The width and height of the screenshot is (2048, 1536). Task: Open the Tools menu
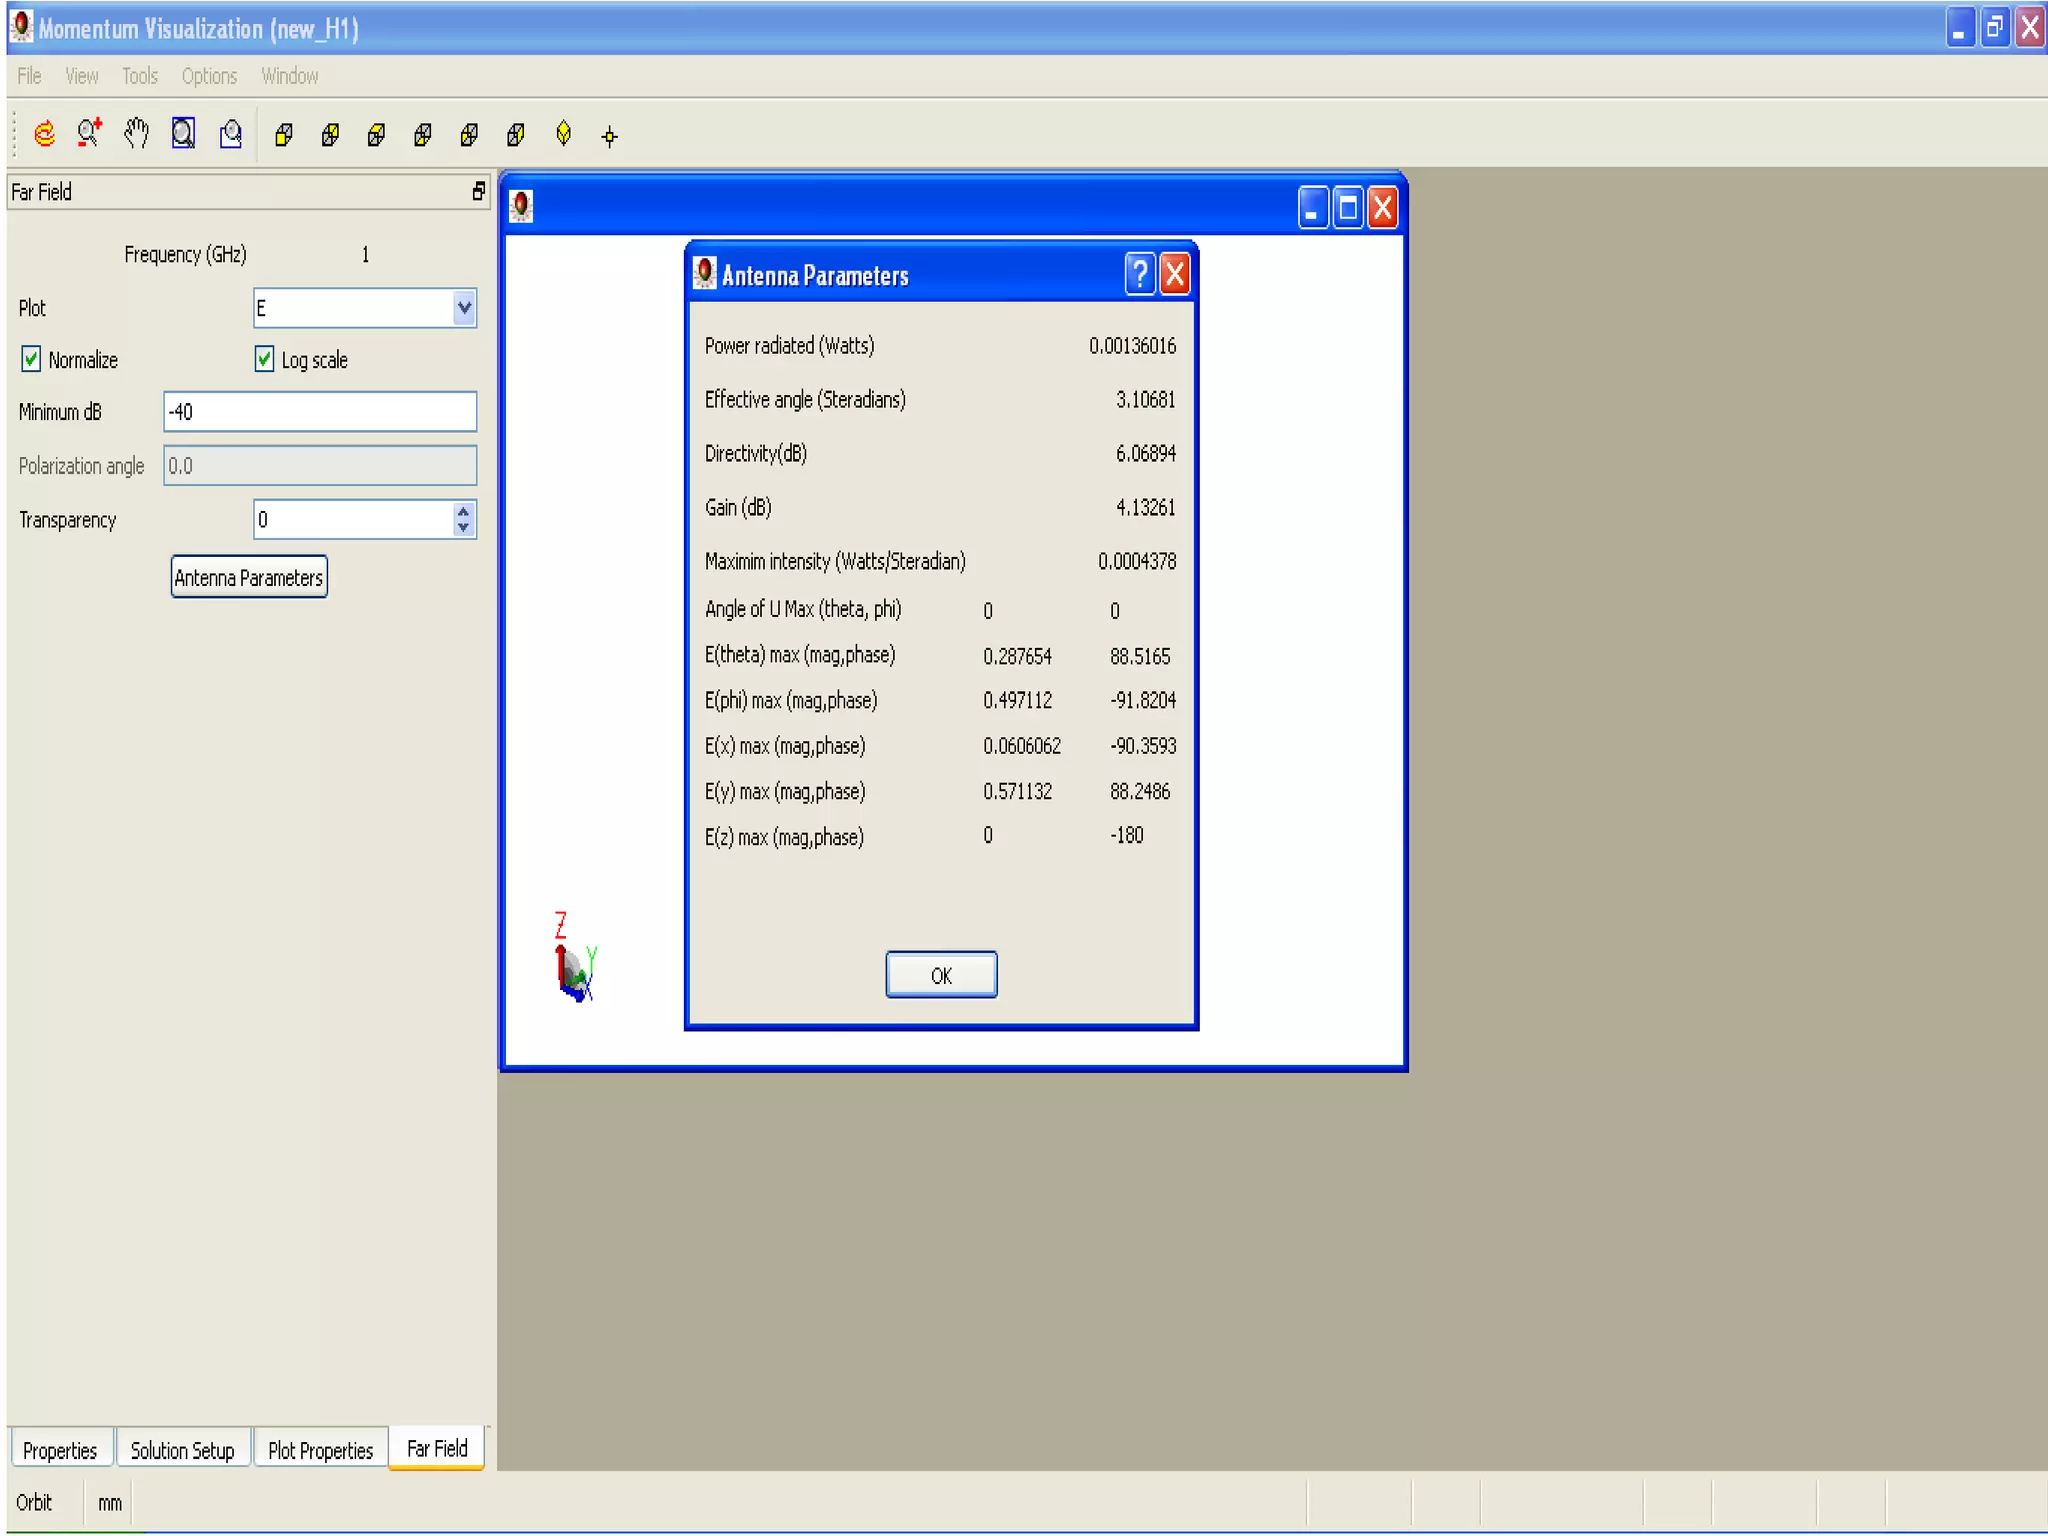(139, 76)
